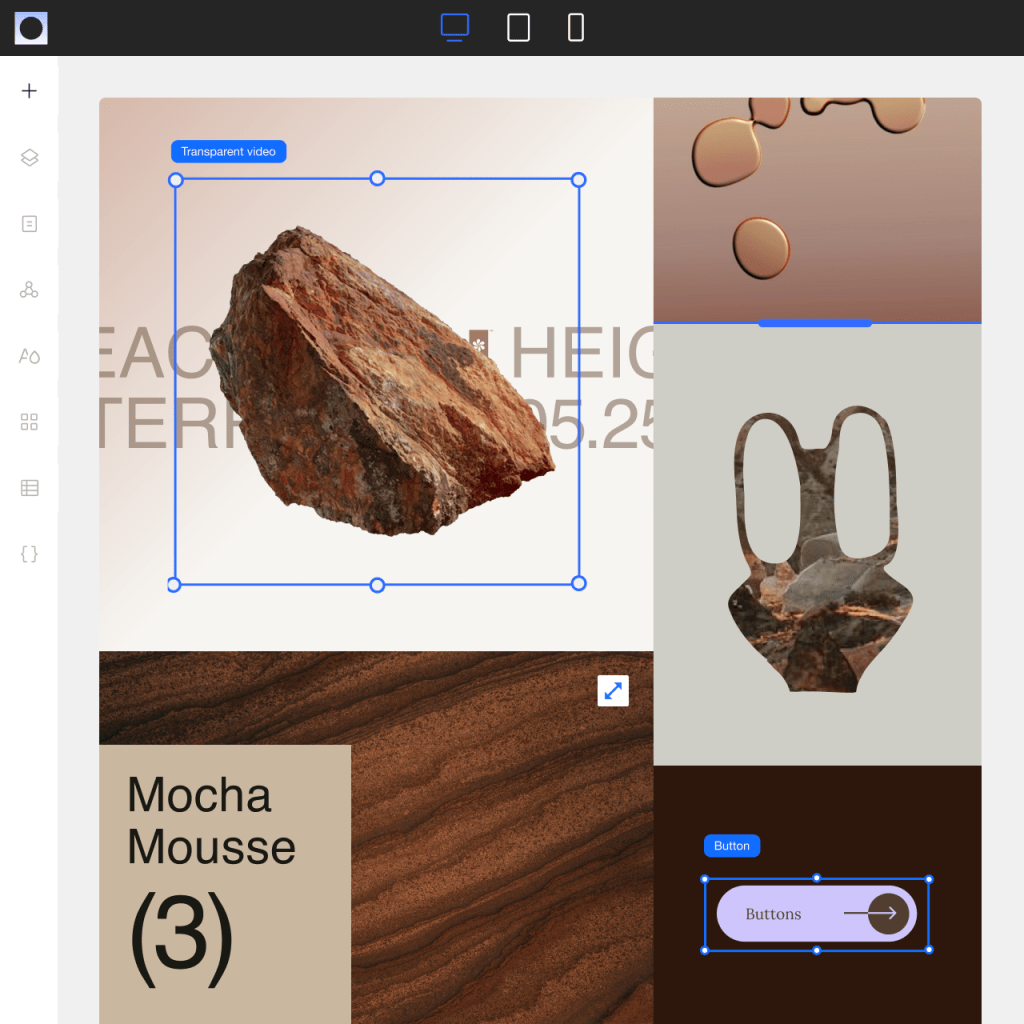Click the swimsuit-shaped masked image
This screenshot has width=1024, height=1024.
pyautogui.click(x=818, y=548)
